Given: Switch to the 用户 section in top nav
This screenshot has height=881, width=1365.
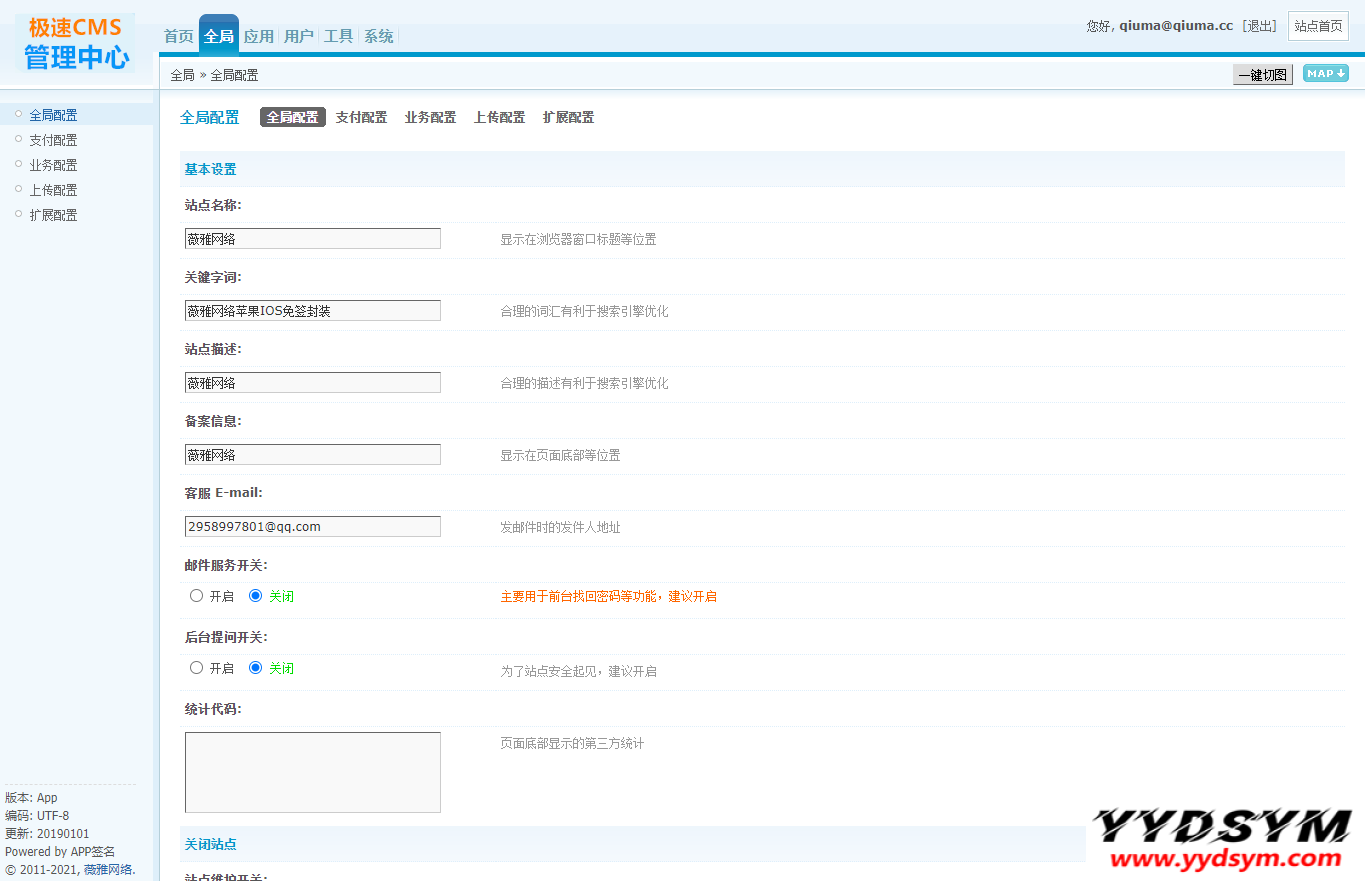Looking at the screenshot, I should 298,35.
